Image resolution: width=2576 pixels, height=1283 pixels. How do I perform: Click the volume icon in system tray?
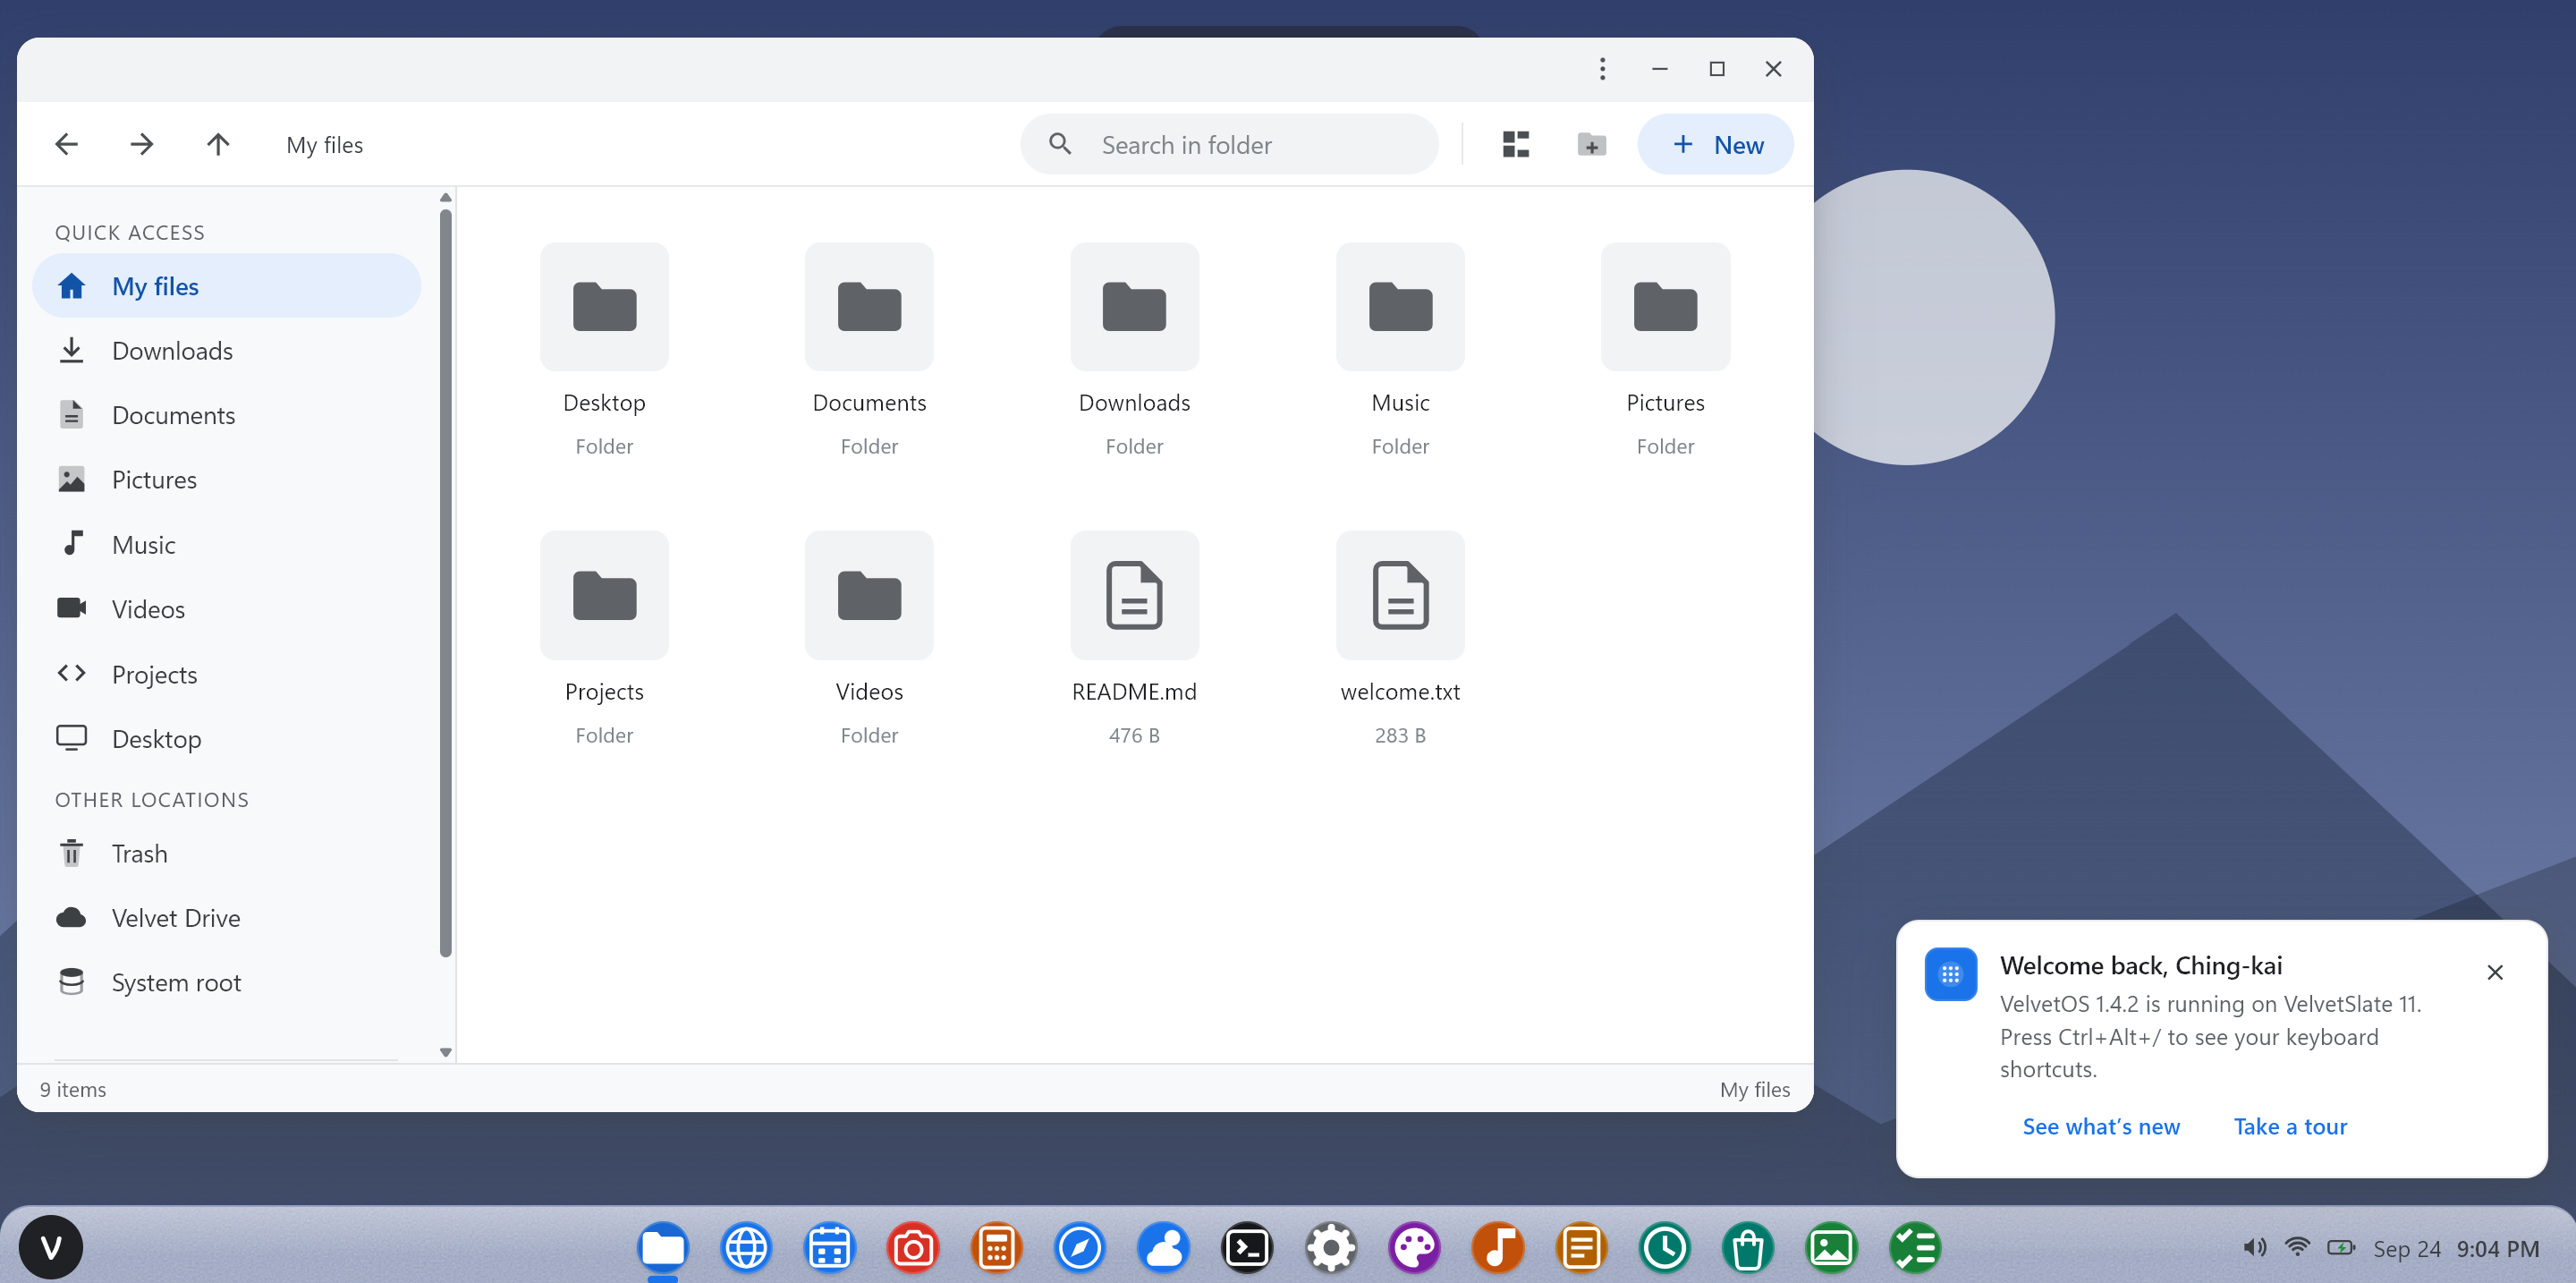pos(2254,1247)
